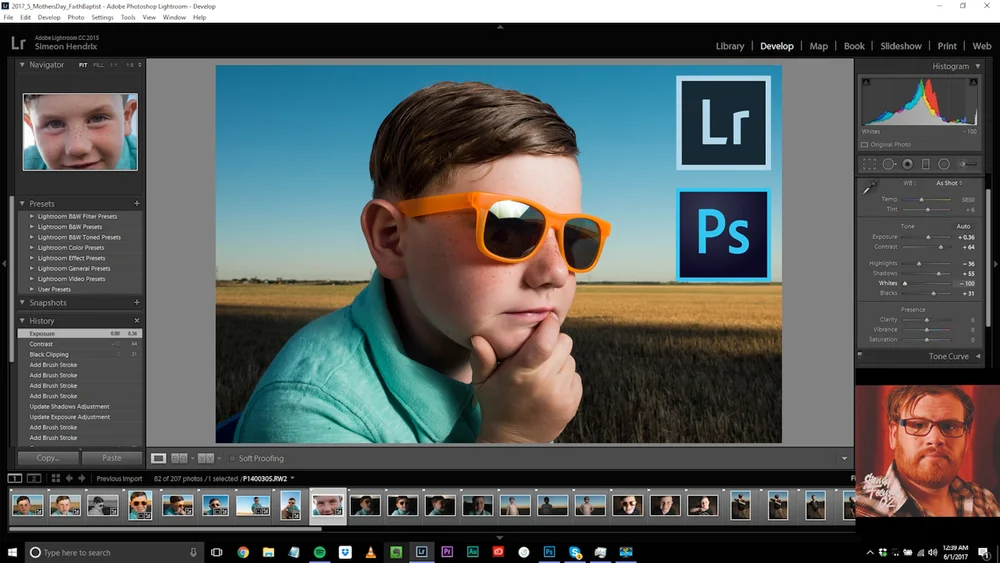Viewport: 1000px width, 563px height.
Task: Add a new preset with plus icon
Action: [x=136, y=203]
